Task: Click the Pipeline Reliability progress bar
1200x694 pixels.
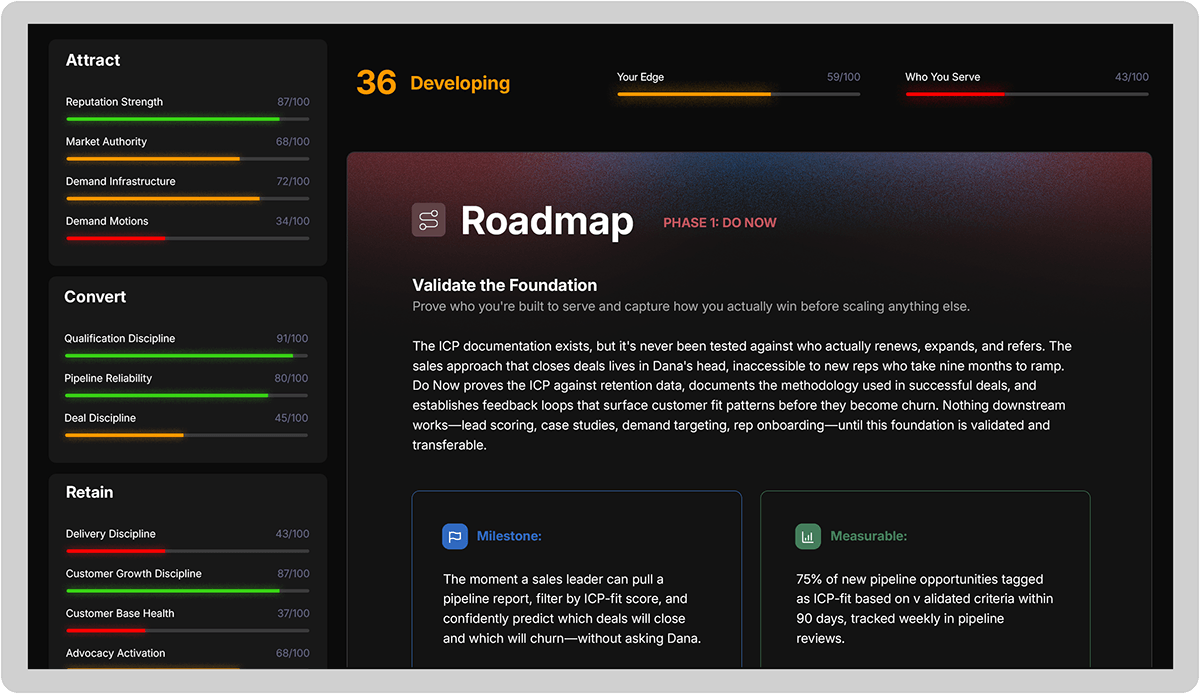Action: 187,395
